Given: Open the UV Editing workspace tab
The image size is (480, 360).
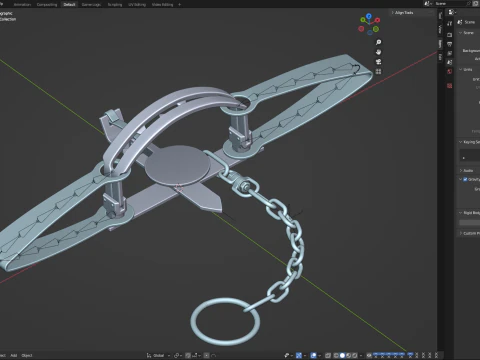Looking at the screenshot, I should [137, 4].
